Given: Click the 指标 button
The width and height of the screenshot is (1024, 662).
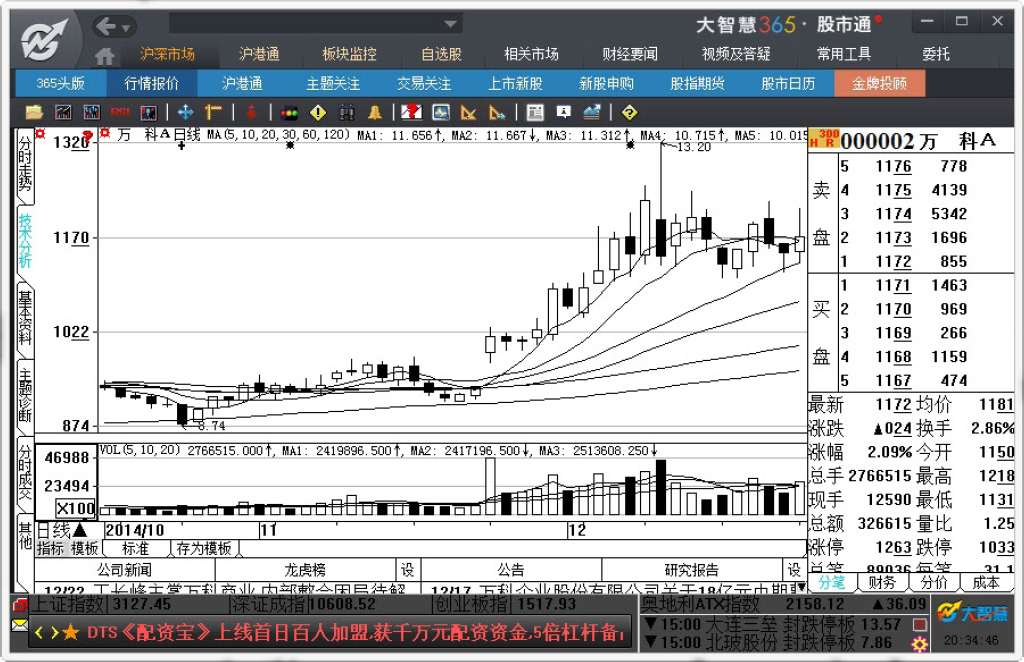Looking at the screenshot, I should point(51,548).
